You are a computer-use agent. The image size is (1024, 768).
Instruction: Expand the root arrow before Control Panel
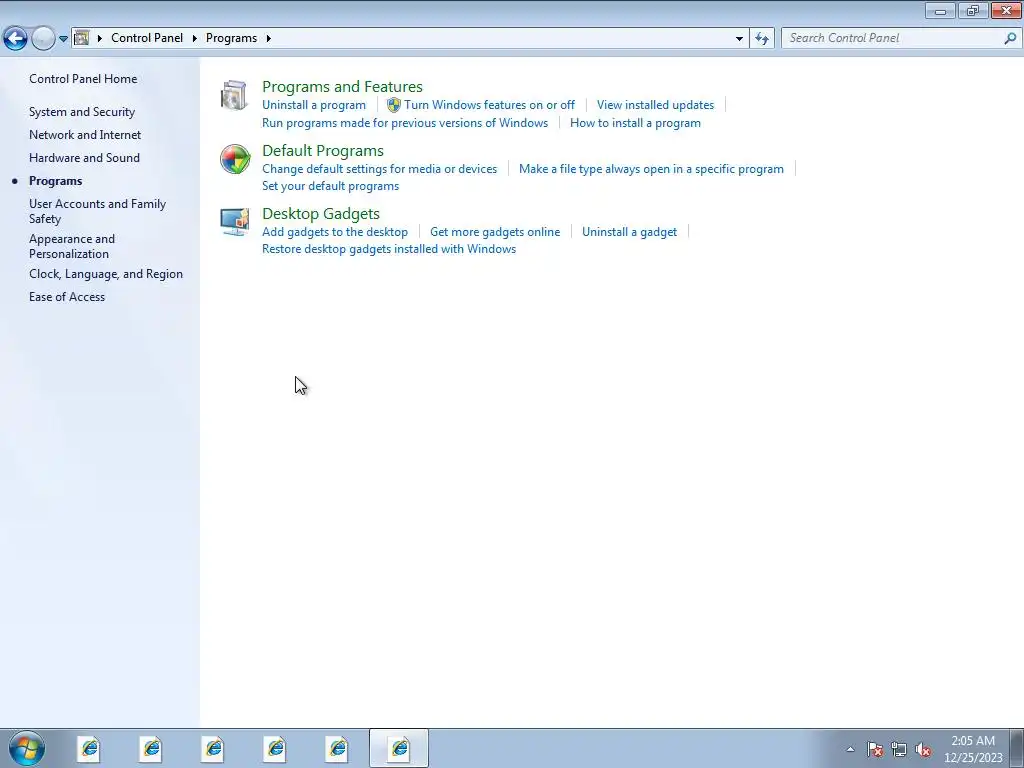pyautogui.click(x=100, y=39)
